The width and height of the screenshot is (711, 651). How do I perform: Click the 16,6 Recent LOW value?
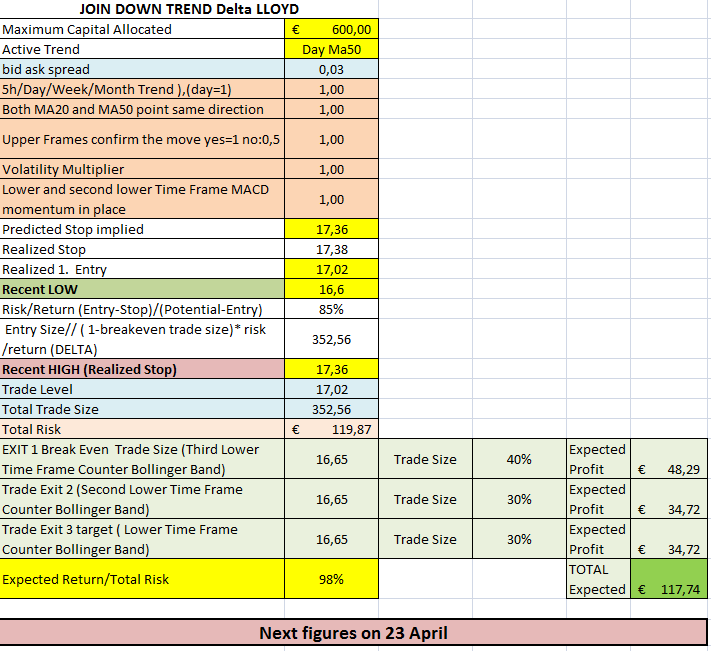pyautogui.click(x=331, y=289)
